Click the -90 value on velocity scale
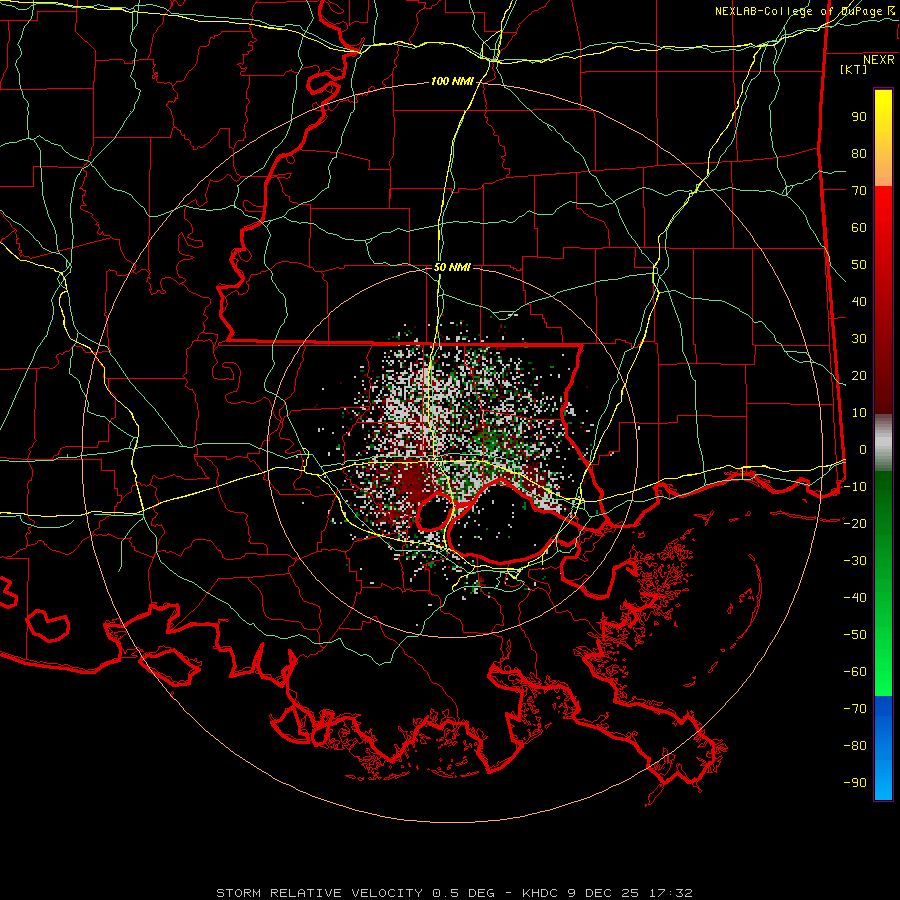Image resolution: width=900 pixels, height=900 pixels. point(855,783)
